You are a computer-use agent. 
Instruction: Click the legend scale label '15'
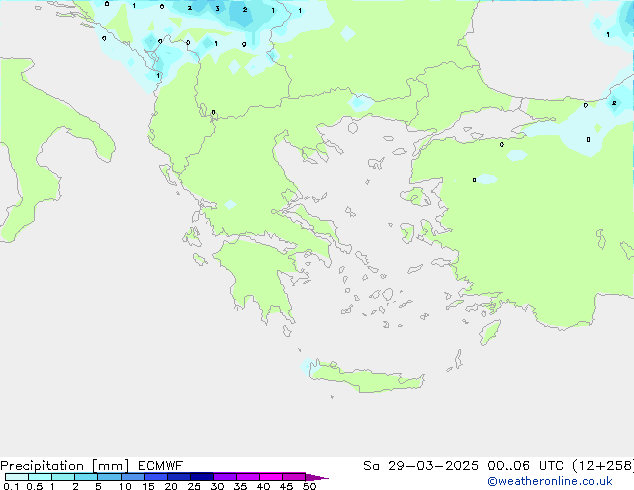coord(148,486)
